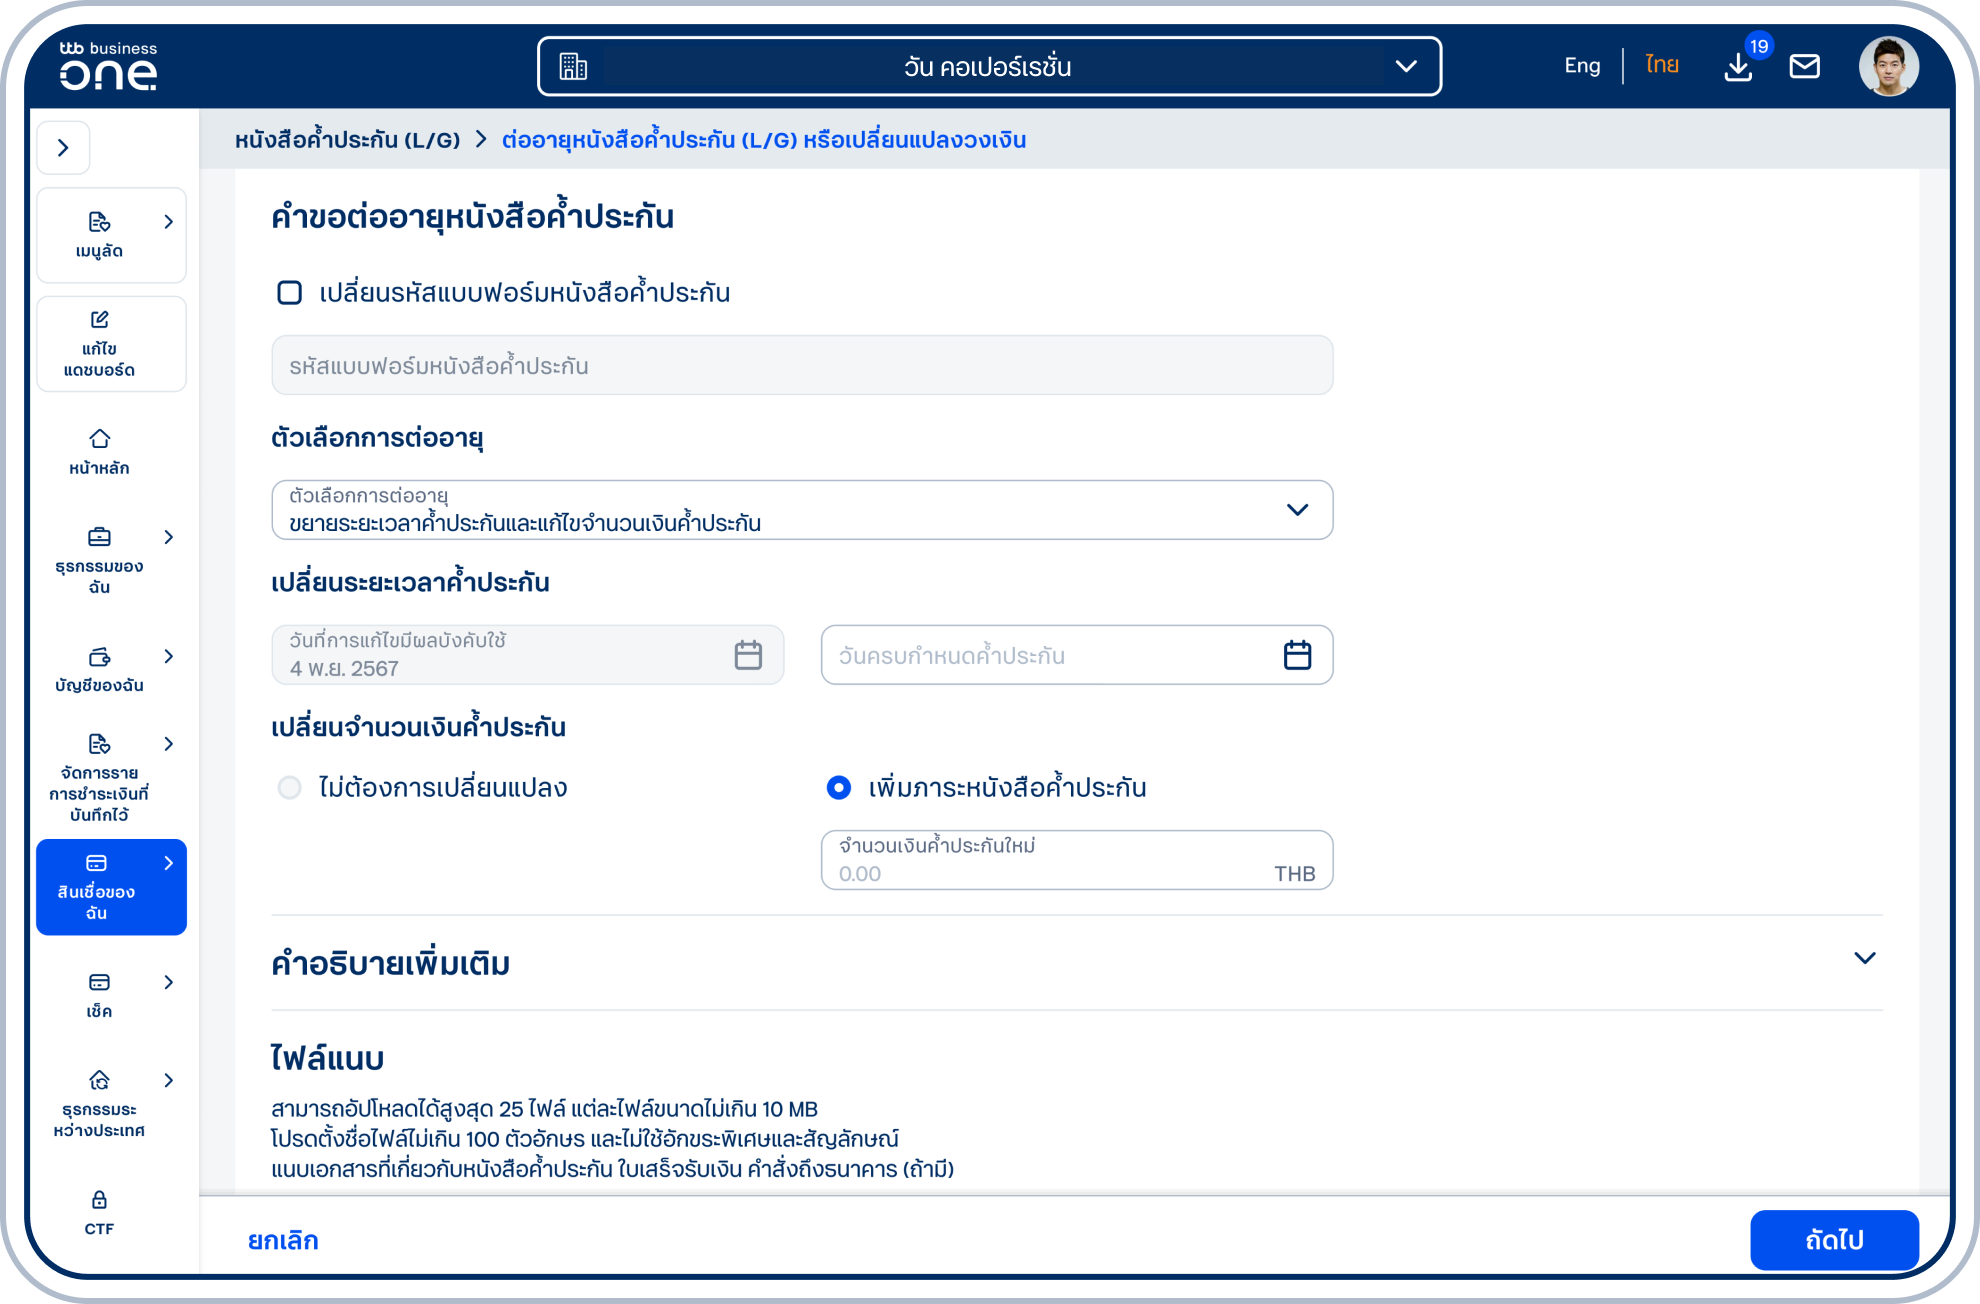Enable the เปลี่ยนรหัสแบบฟอร์มหนังสือค้ำประกัน checkbox
The height and width of the screenshot is (1304, 1980).
[x=290, y=292]
